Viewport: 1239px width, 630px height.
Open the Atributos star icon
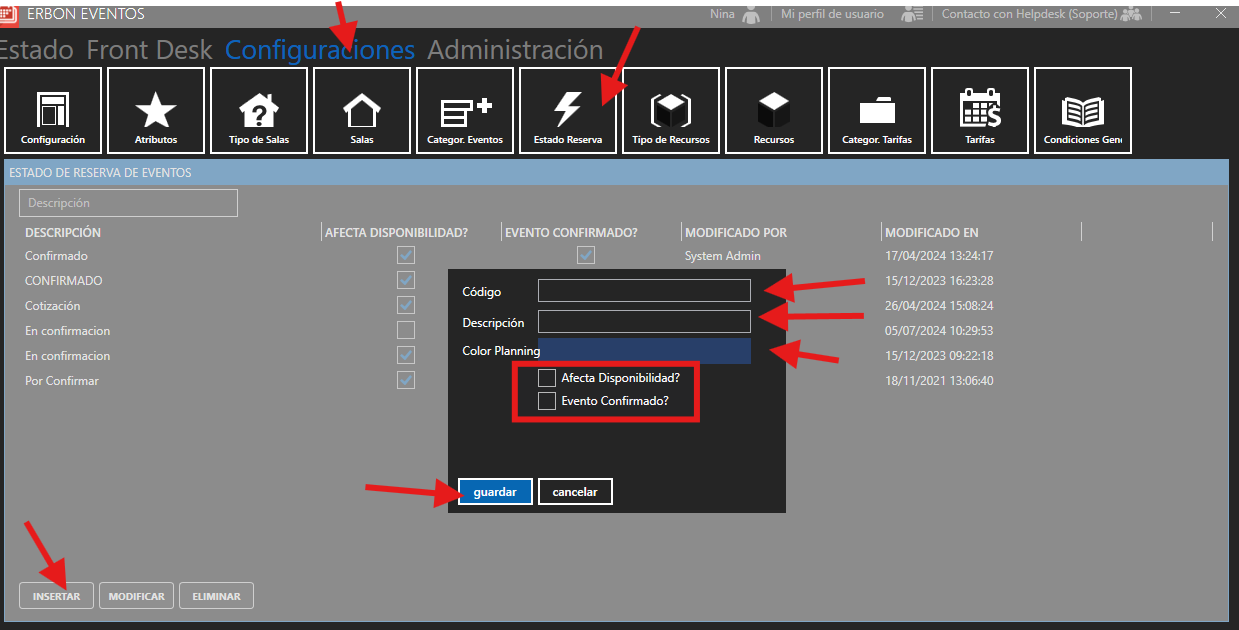tap(156, 109)
